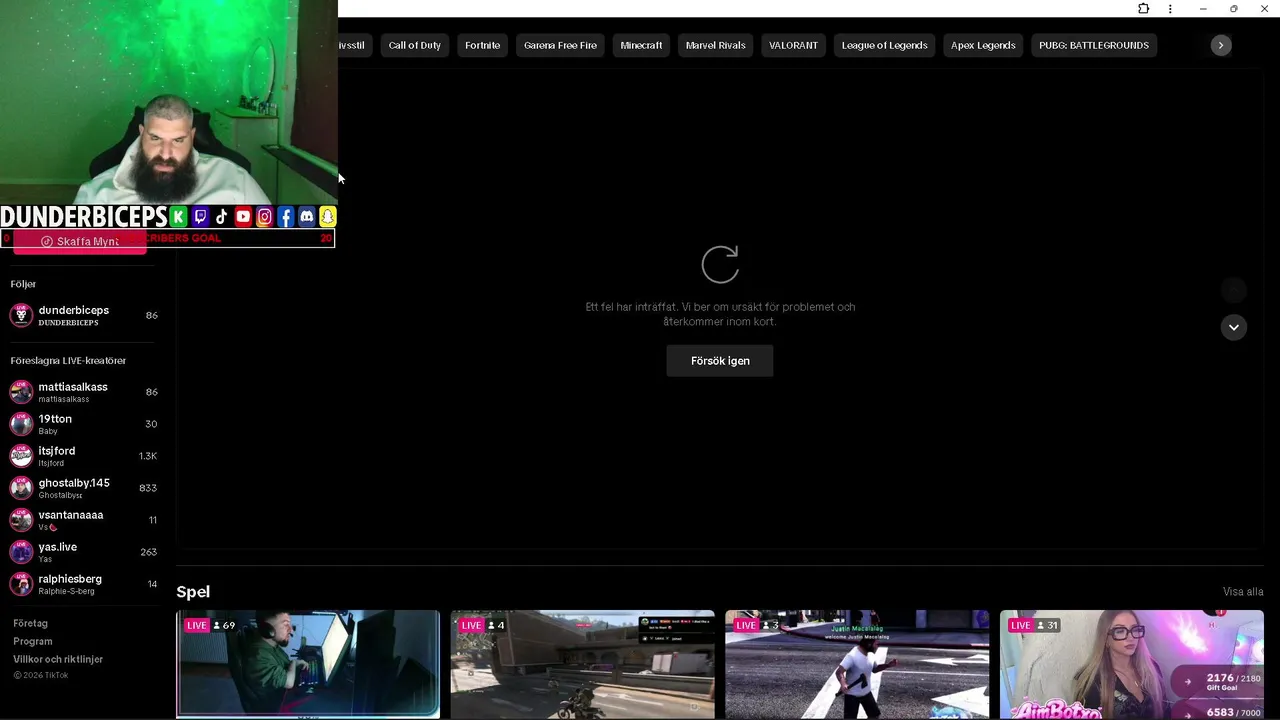
Task: Click the Facebook icon in stream overlay
Action: (x=285, y=217)
